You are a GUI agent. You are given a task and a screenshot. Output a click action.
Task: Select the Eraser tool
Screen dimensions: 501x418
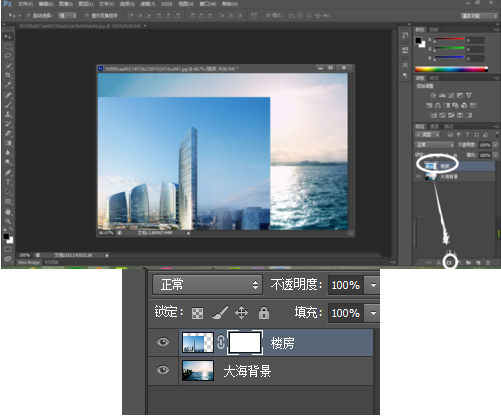(x=8, y=134)
